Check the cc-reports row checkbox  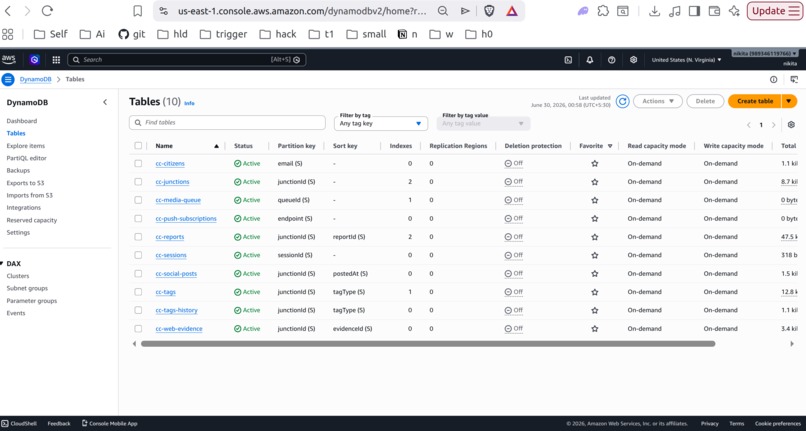(138, 237)
